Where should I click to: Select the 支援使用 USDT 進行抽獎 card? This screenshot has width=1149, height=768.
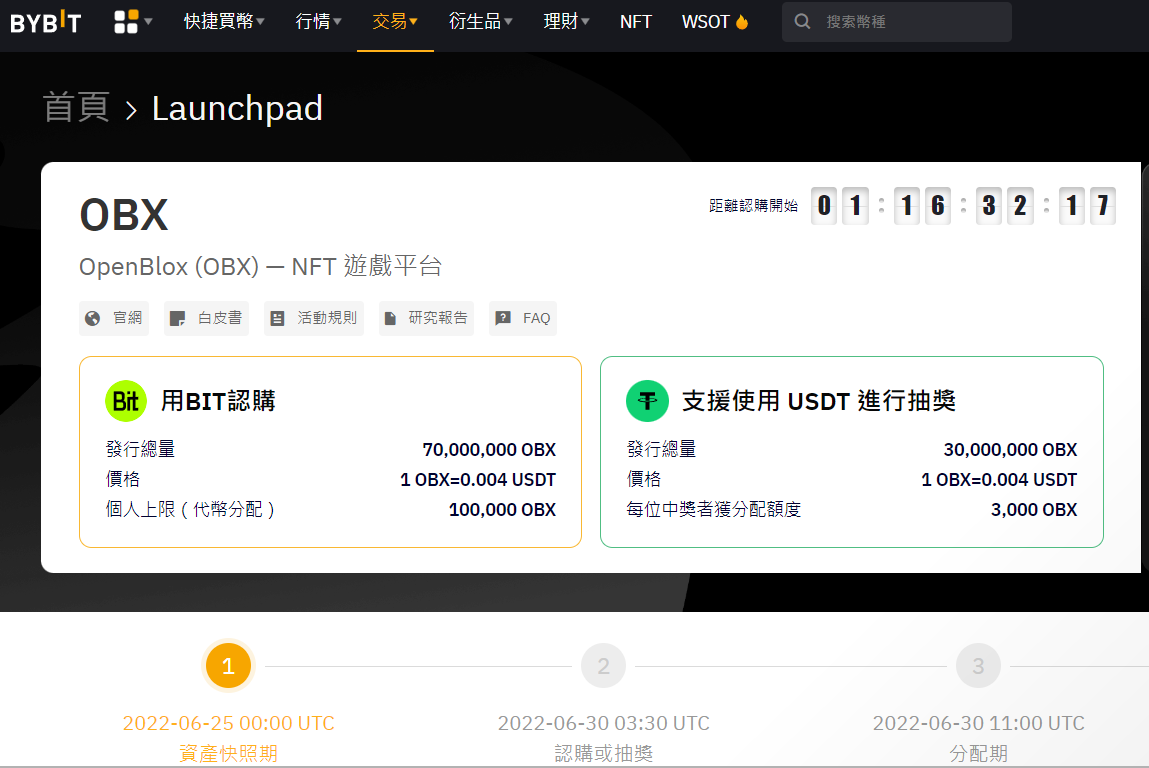coord(851,452)
